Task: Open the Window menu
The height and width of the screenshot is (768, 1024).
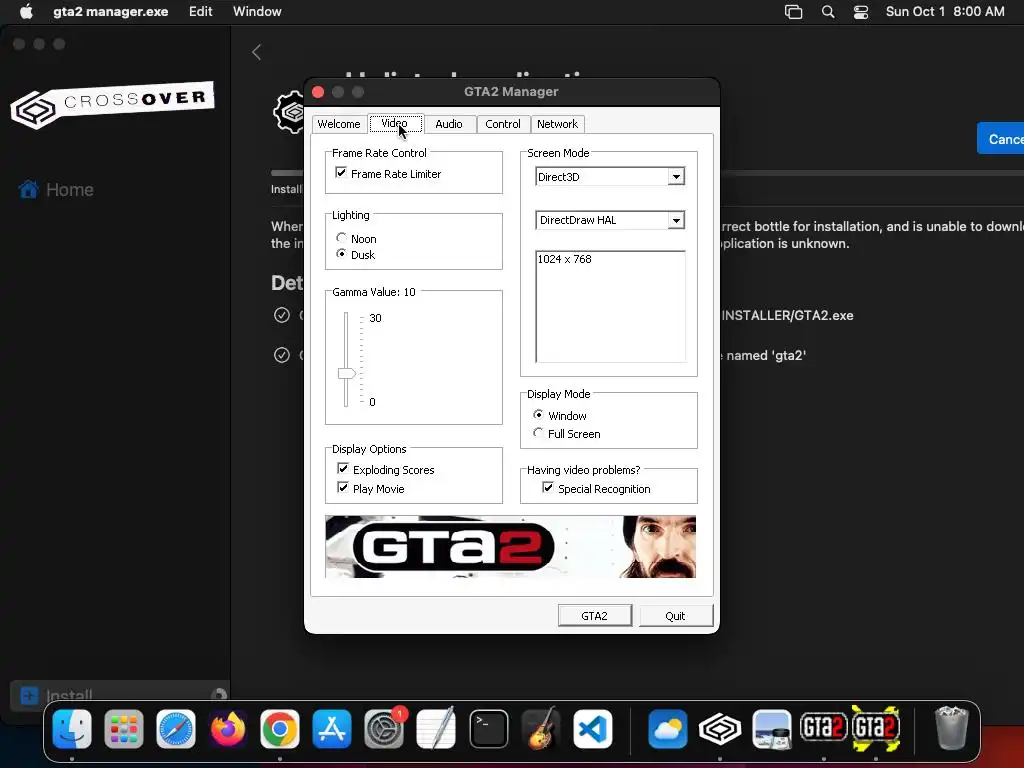Action: [257, 12]
